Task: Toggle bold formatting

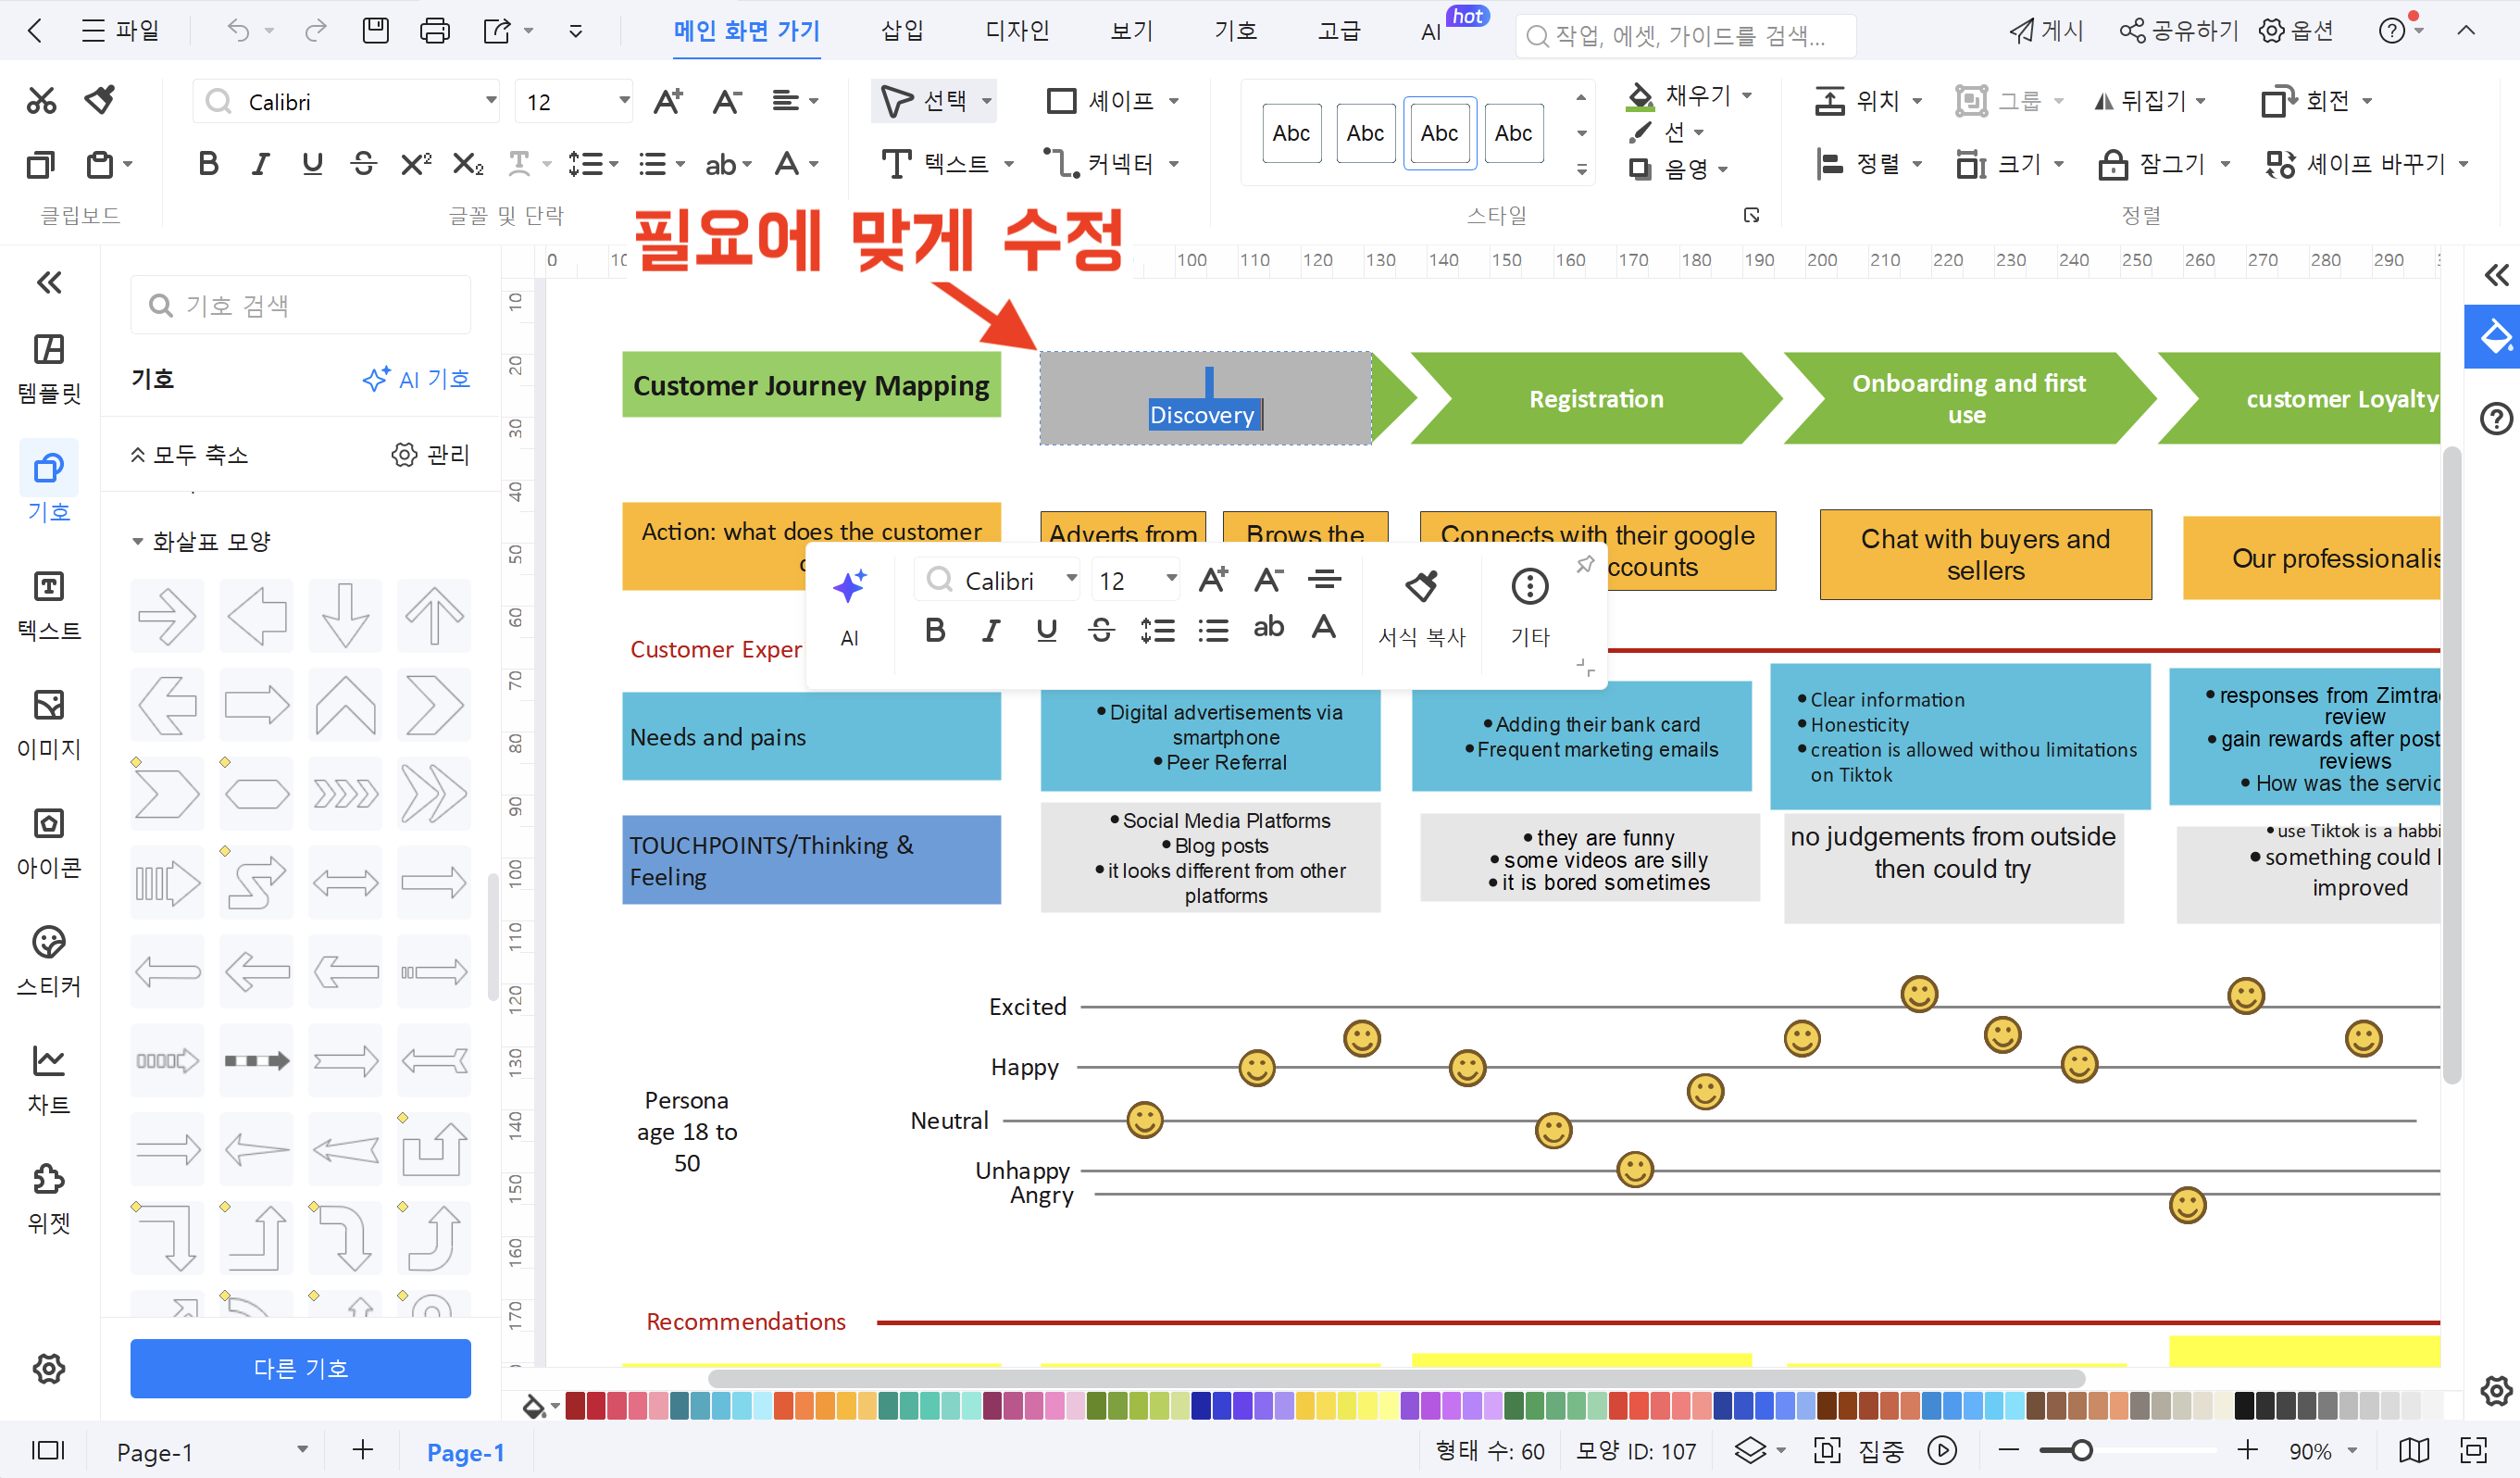Action: click(208, 163)
